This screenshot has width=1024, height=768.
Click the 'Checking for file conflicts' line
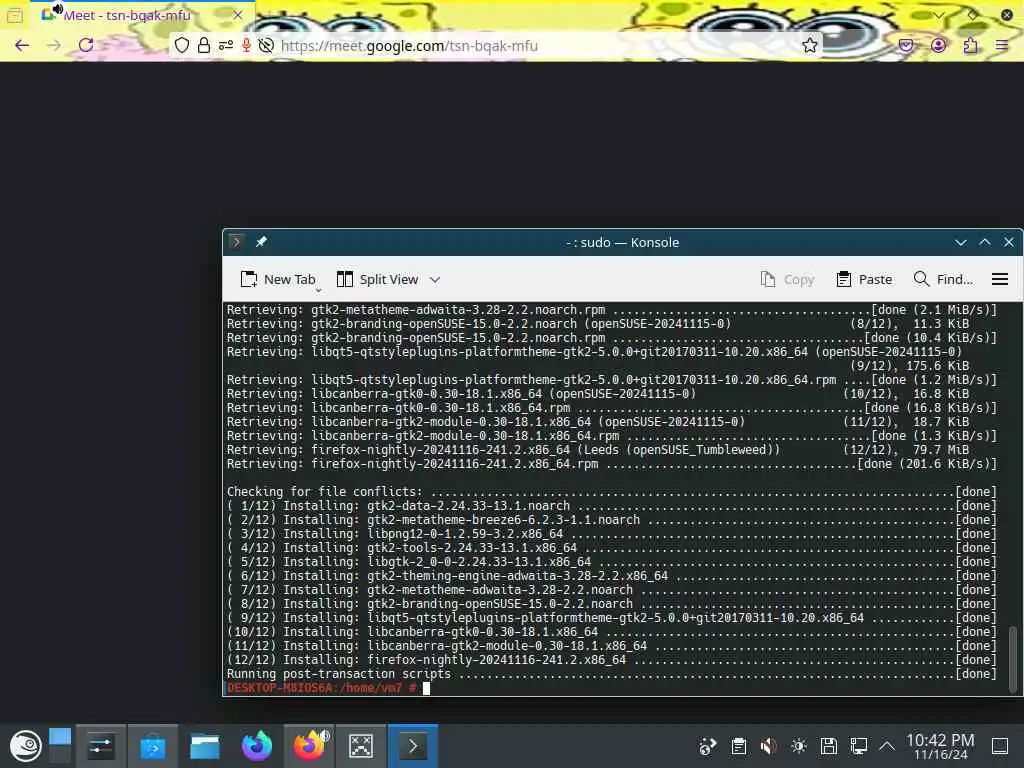612,492
